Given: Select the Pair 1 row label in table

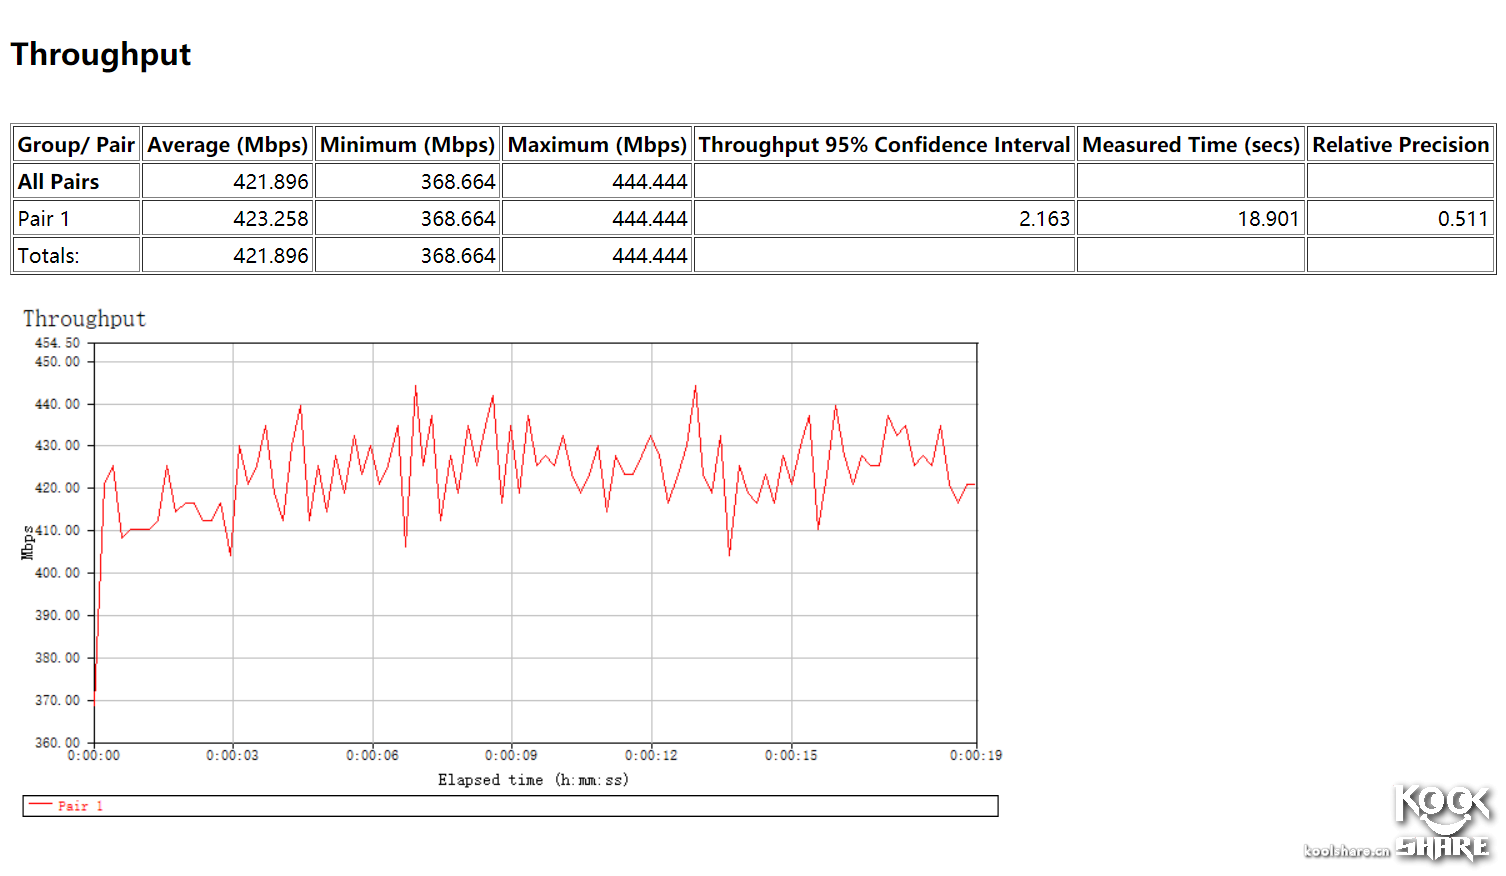Looking at the screenshot, I should pyautogui.click(x=44, y=219).
